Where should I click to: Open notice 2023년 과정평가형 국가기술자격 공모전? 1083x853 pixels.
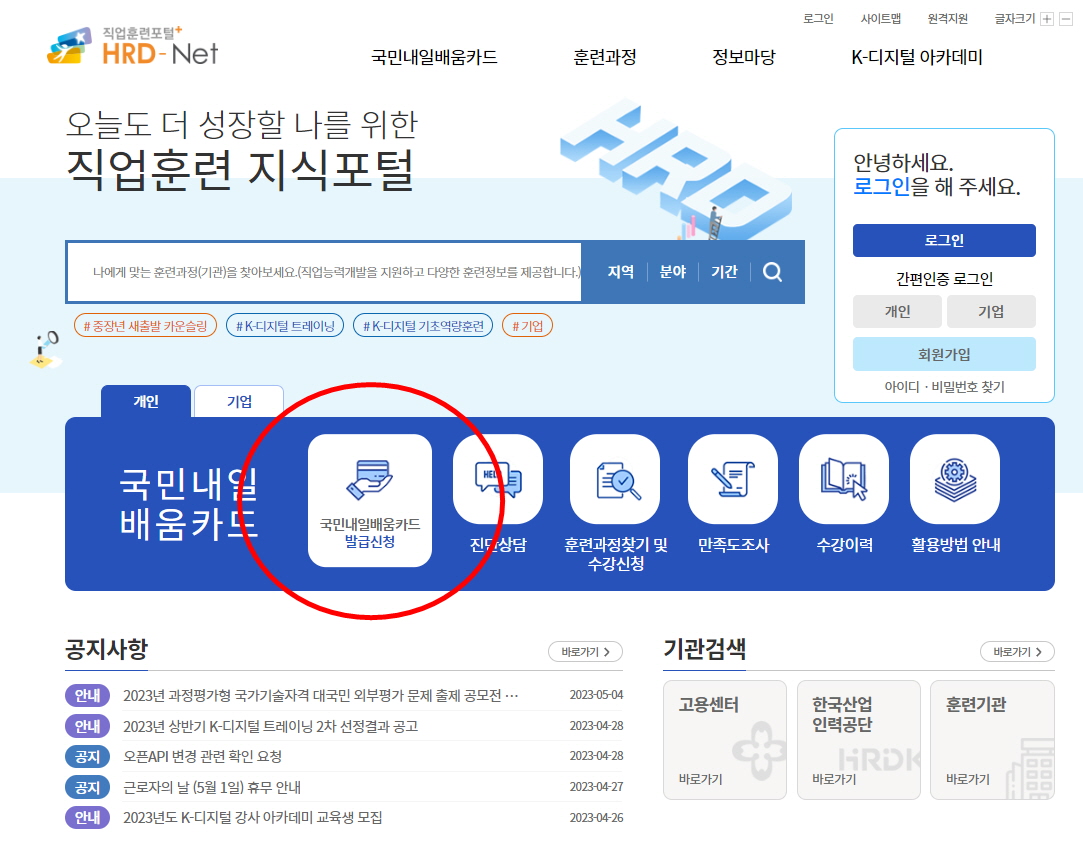click(320, 696)
